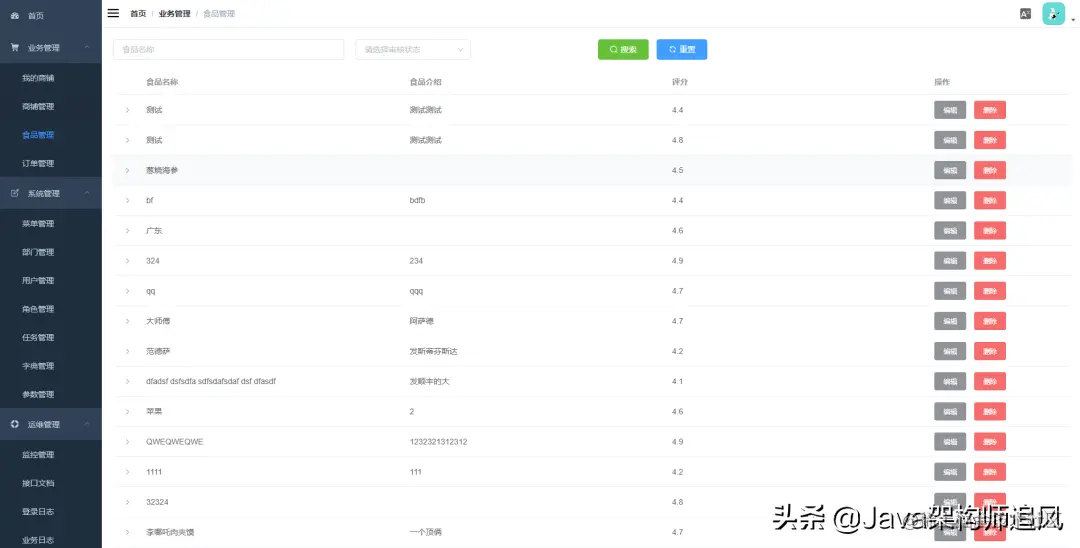1080x548 pixels.
Task: Open the 请选择审核状态 dropdown
Action: point(413,50)
